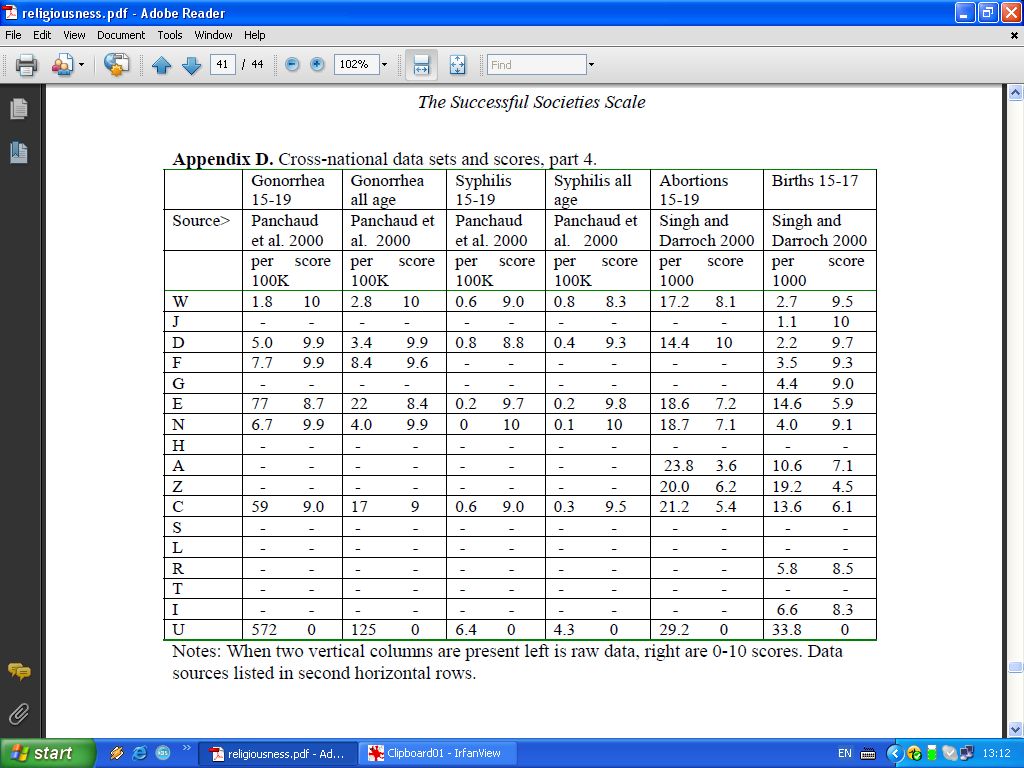
Task: Expand the zoom percentage dropdown
Action: click(384, 65)
